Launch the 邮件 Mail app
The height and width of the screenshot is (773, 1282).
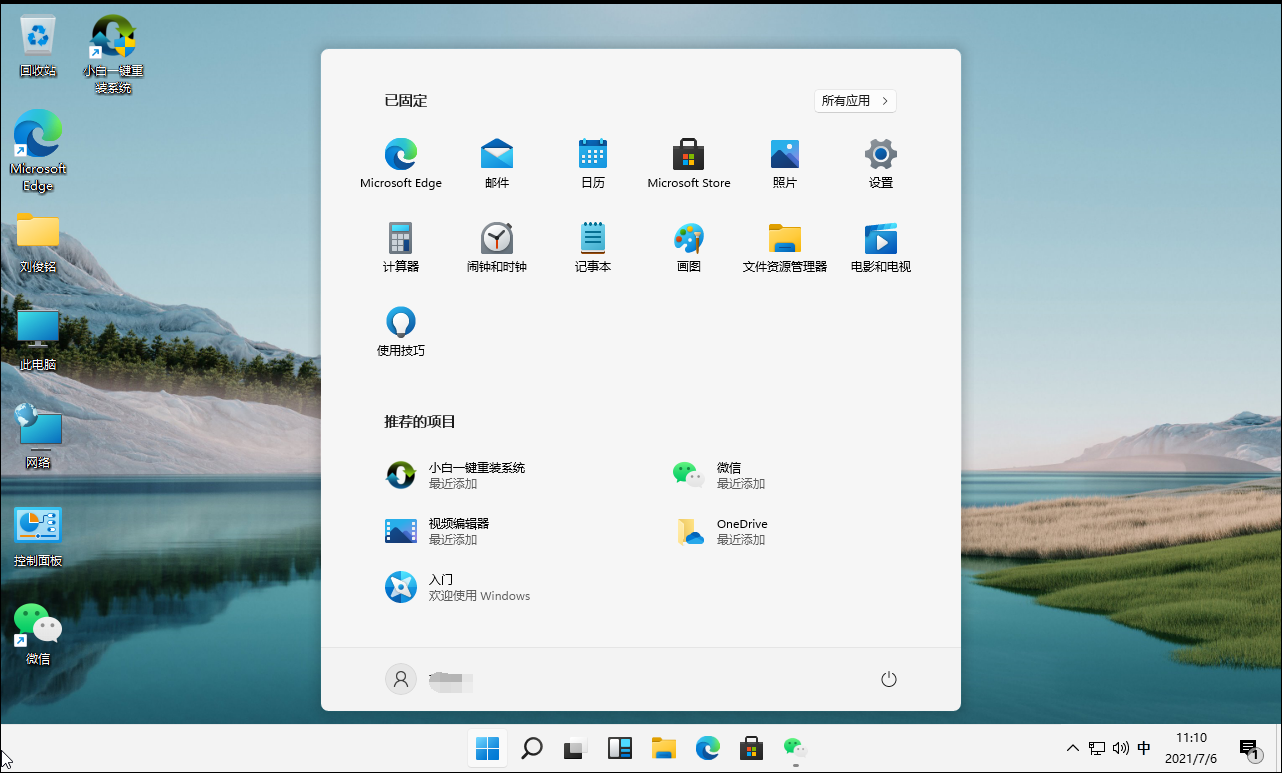497,163
